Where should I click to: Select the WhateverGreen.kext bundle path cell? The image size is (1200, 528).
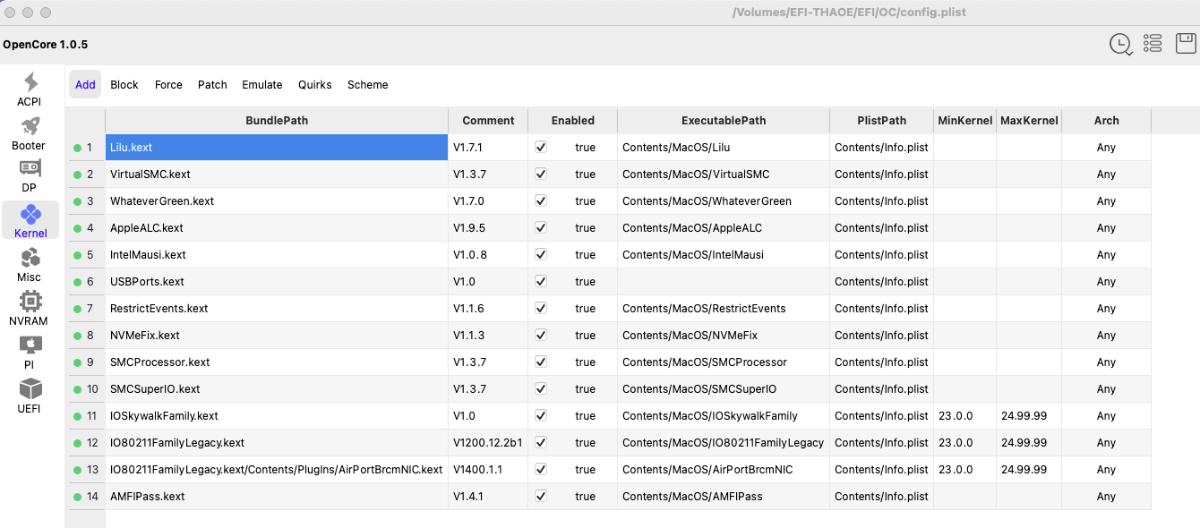pyautogui.click(x=277, y=201)
